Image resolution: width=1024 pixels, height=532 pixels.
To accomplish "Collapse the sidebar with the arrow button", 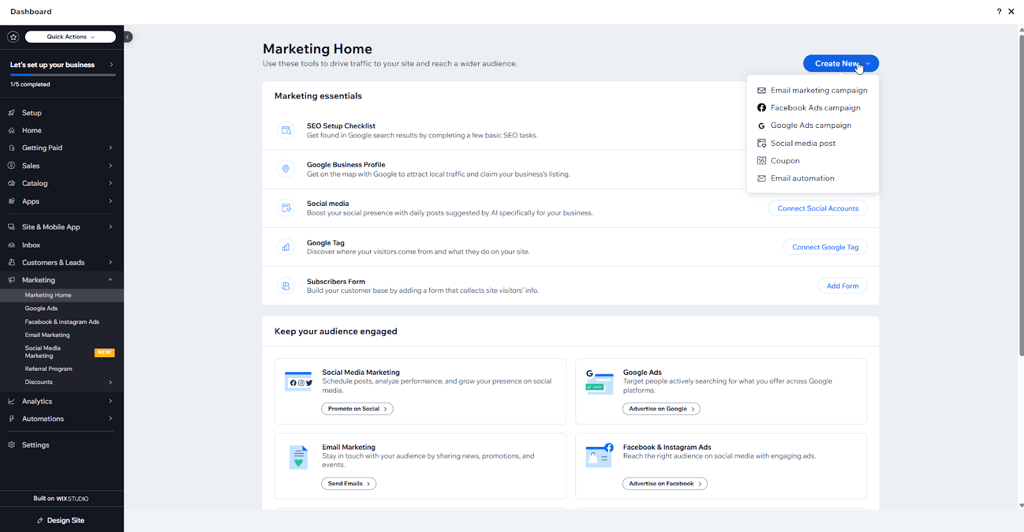I will (128, 37).
